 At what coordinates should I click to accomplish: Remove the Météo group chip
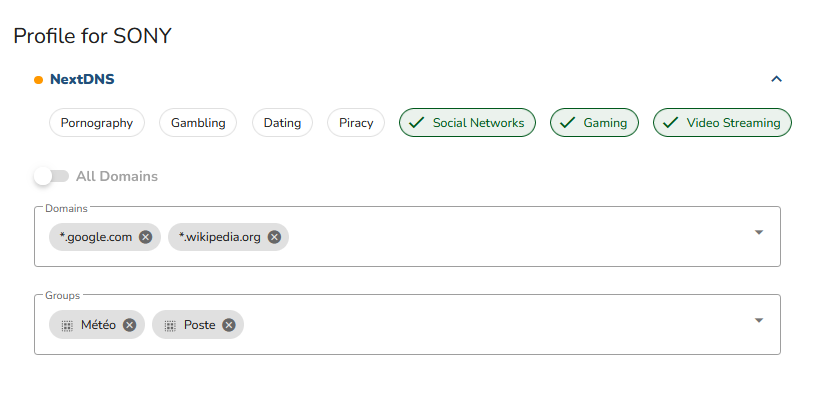pyautogui.click(x=130, y=325)
